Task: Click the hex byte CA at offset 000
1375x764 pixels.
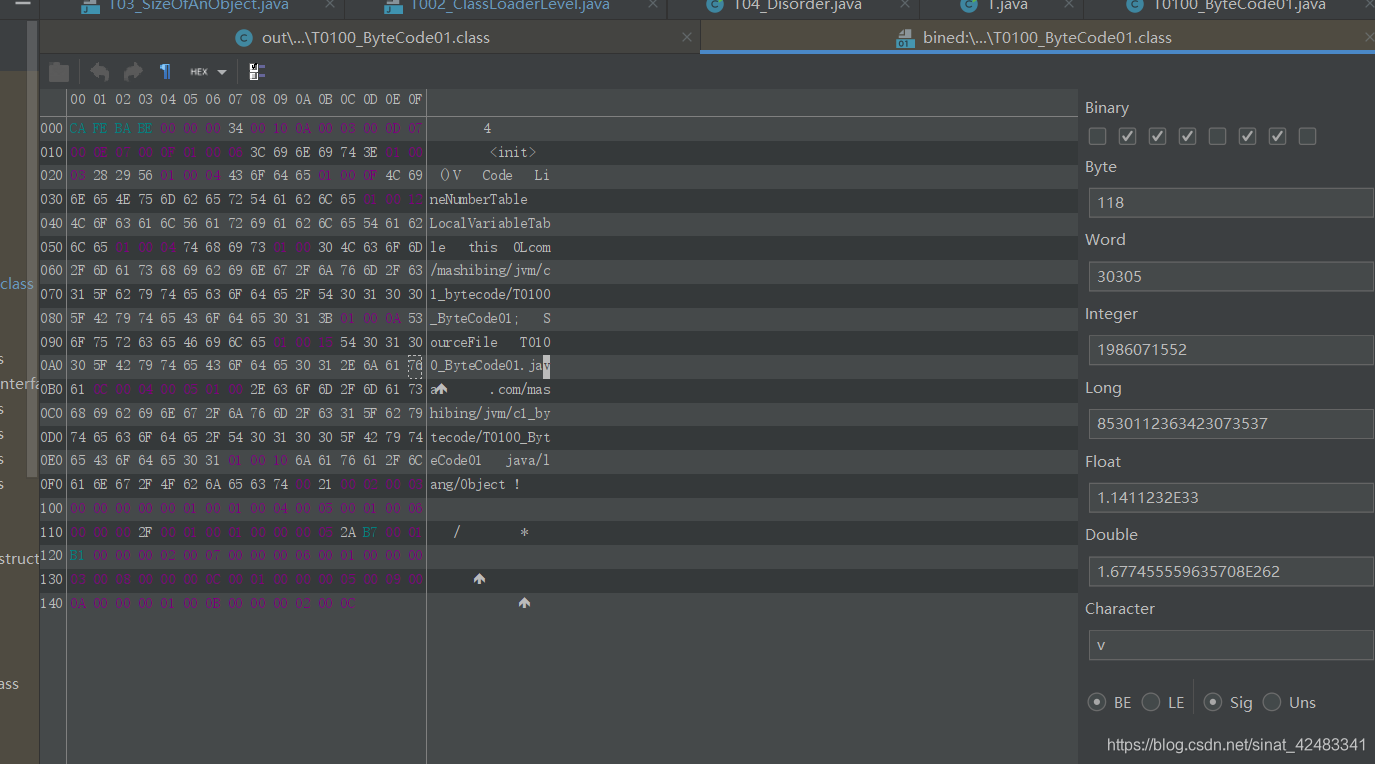Action: (x=78, y=128)
